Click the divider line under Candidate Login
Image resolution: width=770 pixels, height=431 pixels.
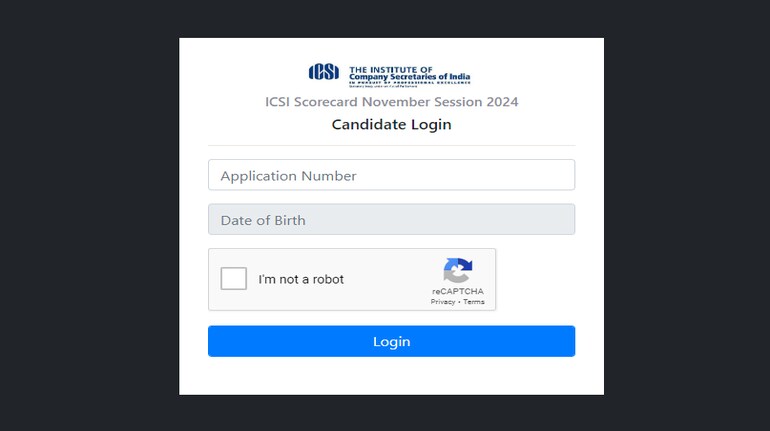(391, 145)
